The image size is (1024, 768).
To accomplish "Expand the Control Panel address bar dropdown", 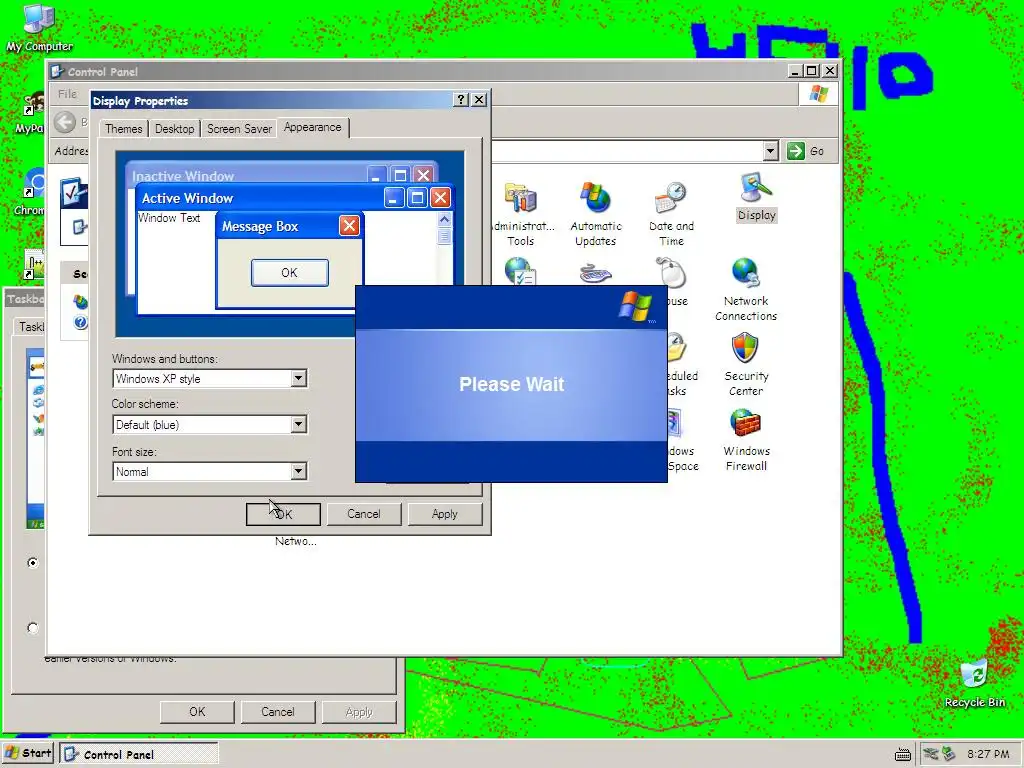I will 771,151.
